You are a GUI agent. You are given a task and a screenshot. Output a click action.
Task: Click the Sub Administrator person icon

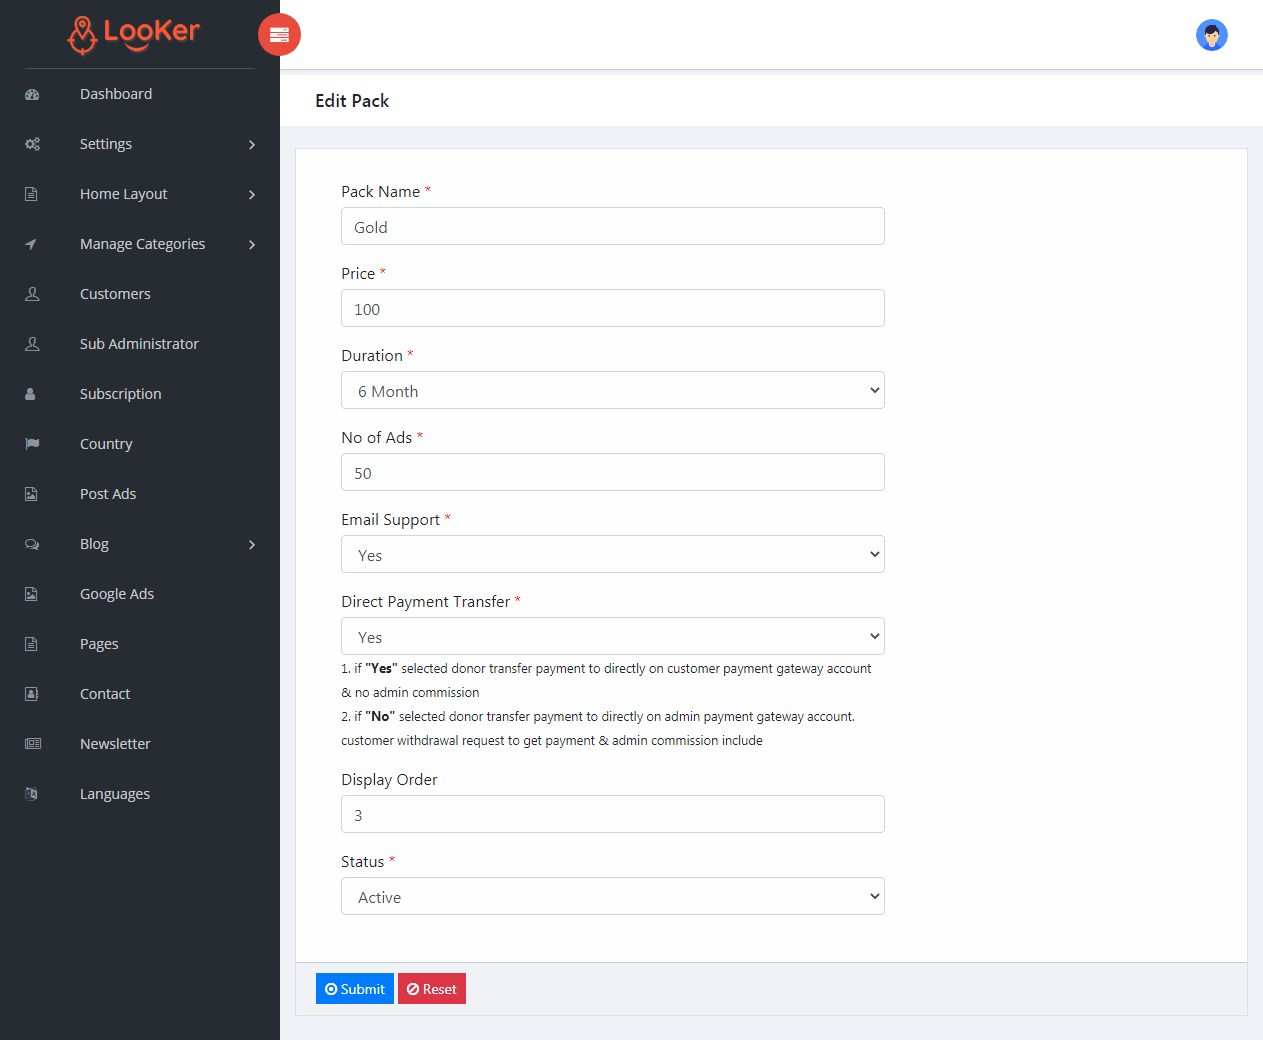(32, 344)
